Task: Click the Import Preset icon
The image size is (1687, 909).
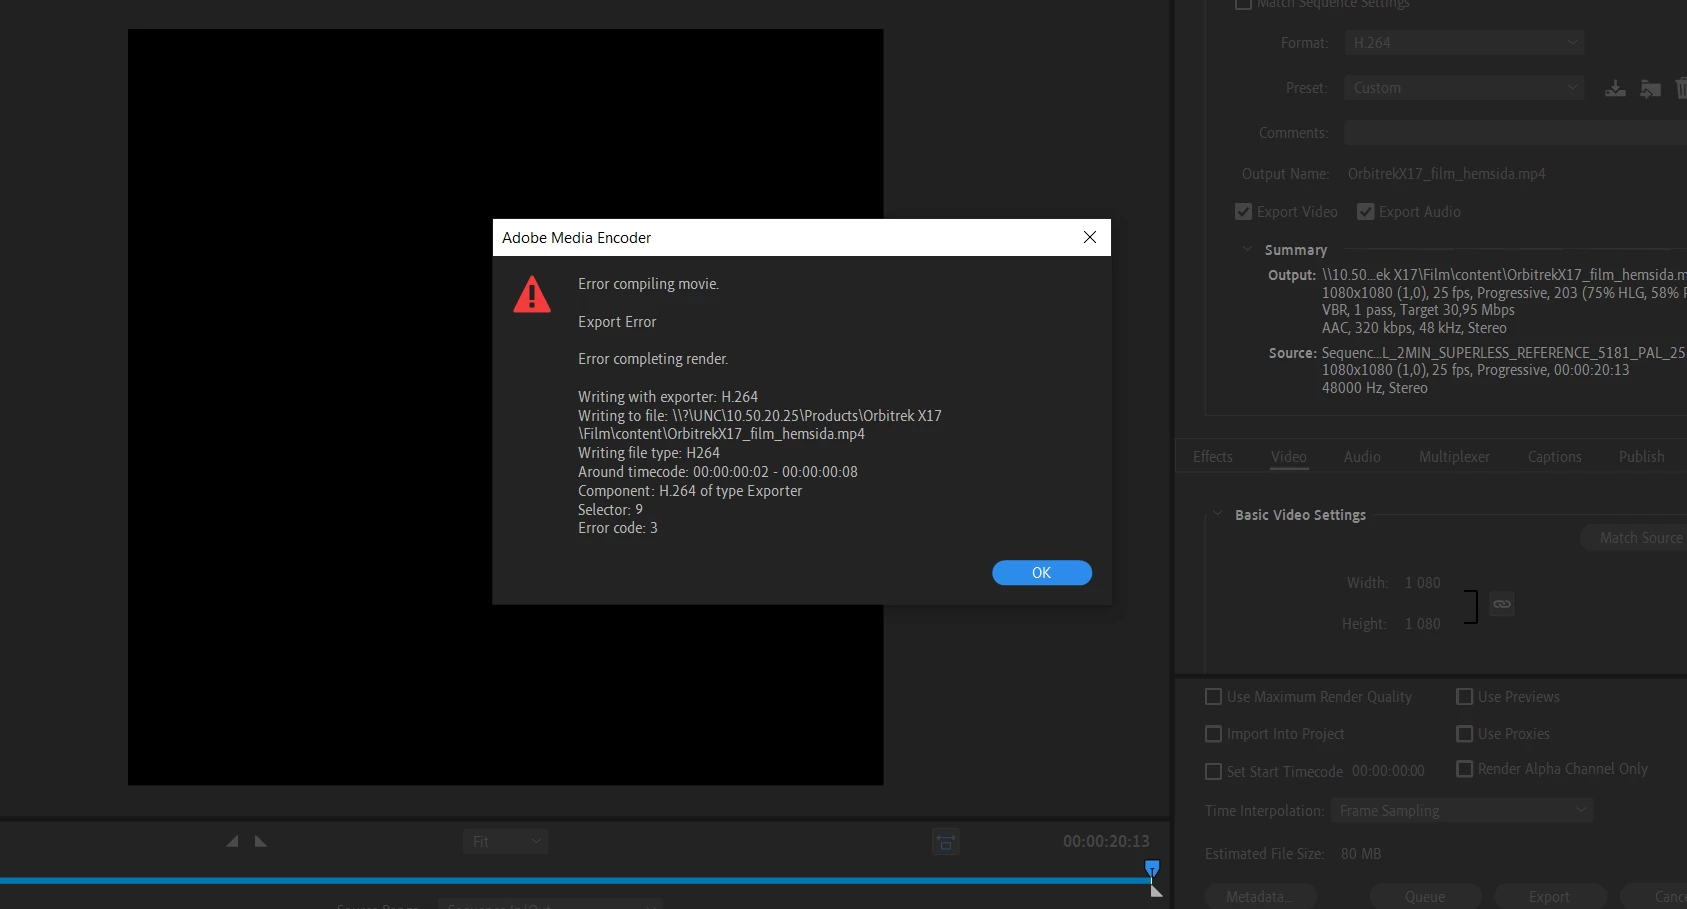Action: click(x=1651, y=89)
